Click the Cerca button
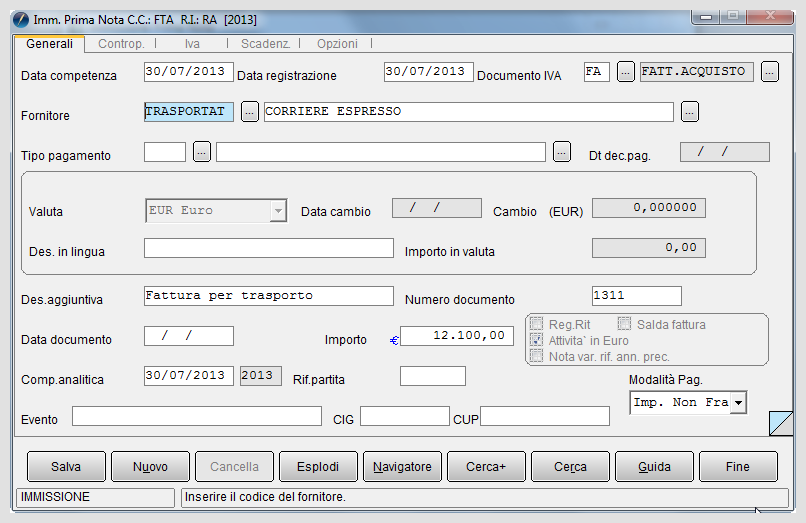The image size is (806, 523). click(x=570, y=466)
